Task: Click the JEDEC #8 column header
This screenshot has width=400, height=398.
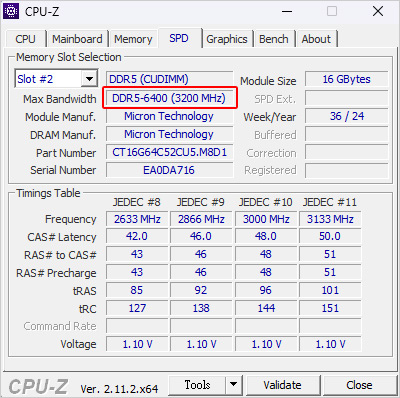Action: (137, 202)
